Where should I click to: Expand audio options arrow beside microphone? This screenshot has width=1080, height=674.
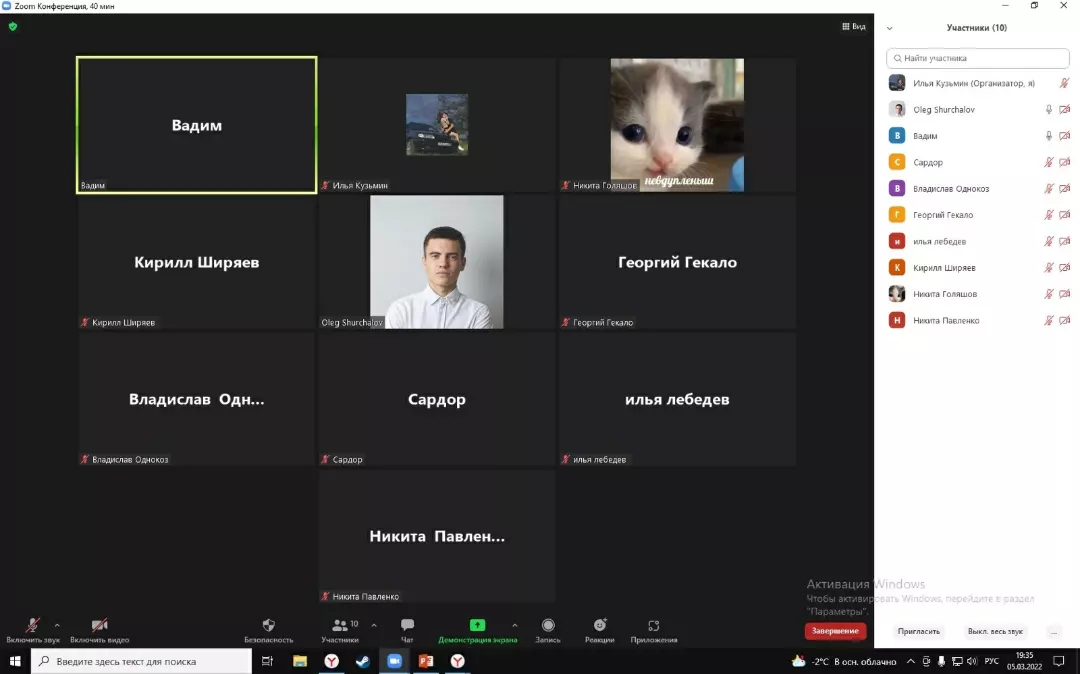pyautogui.click(x=57, y=625)
